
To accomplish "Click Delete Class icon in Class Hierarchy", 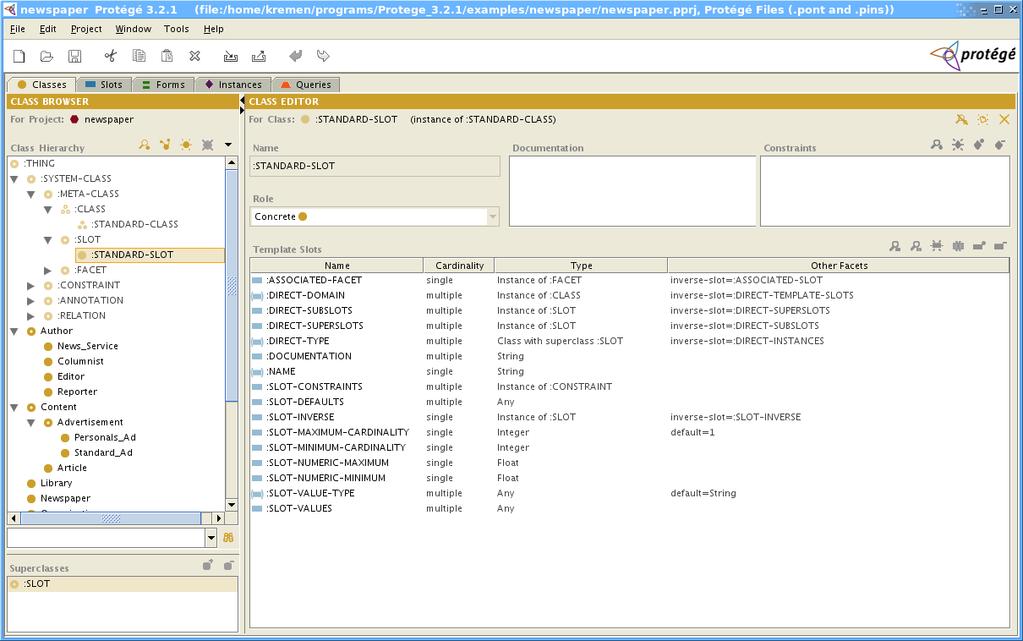I will [x=207, y=145].
